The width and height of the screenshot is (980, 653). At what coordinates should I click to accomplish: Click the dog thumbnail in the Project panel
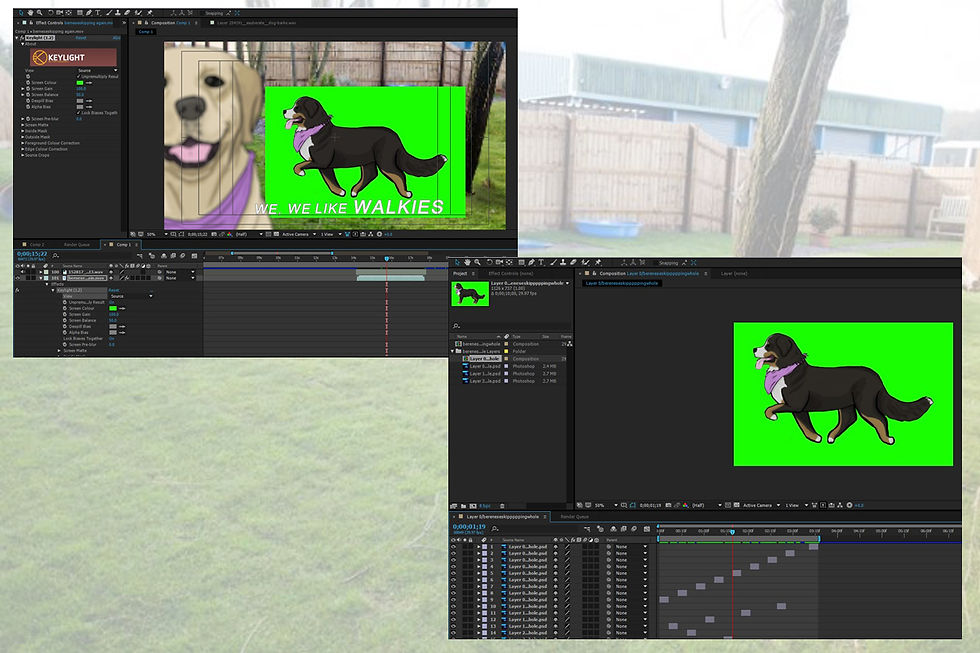coord(470,294)
